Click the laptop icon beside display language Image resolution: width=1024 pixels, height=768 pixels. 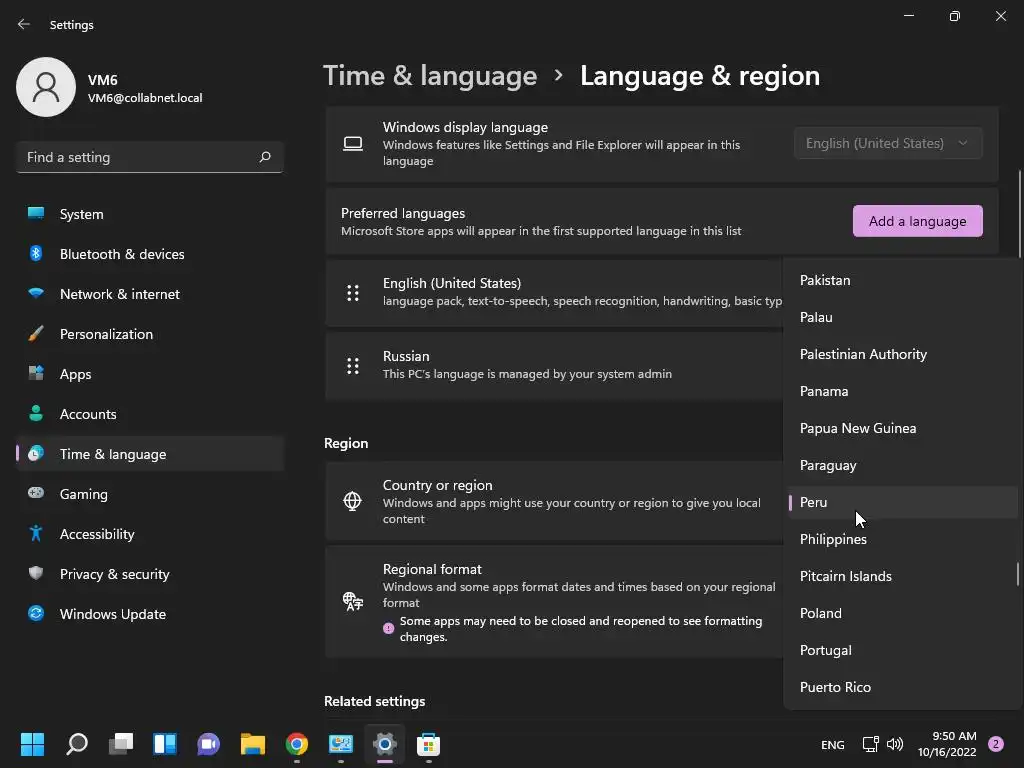coord(353,143)
